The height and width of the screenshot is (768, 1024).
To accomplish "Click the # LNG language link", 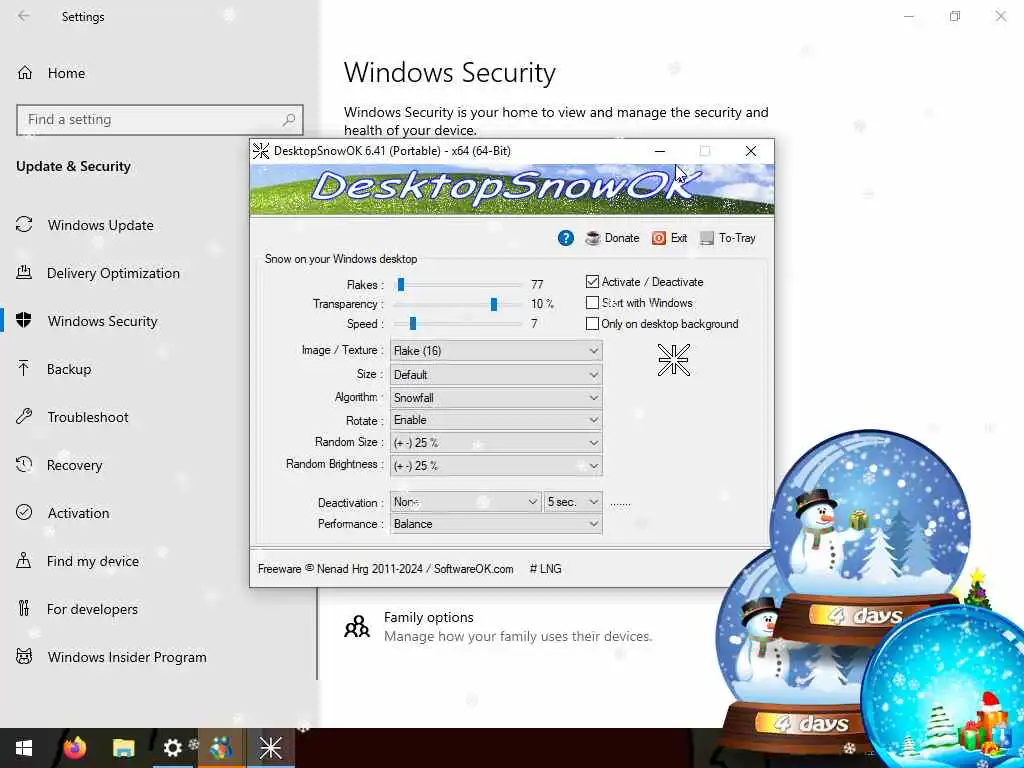I will click(x=545, y=569).
